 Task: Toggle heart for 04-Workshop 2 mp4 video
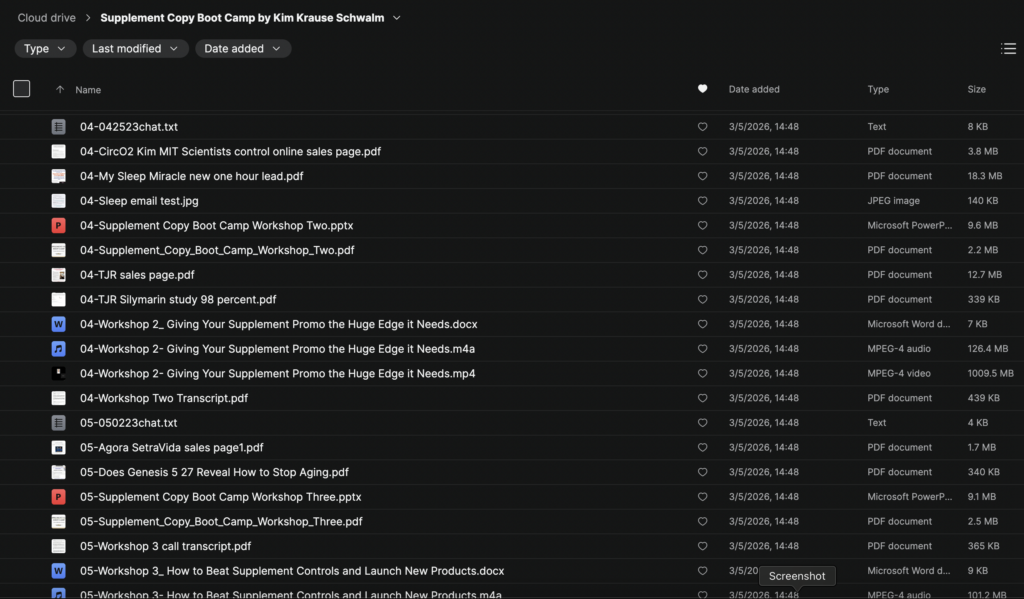(702, 374)
